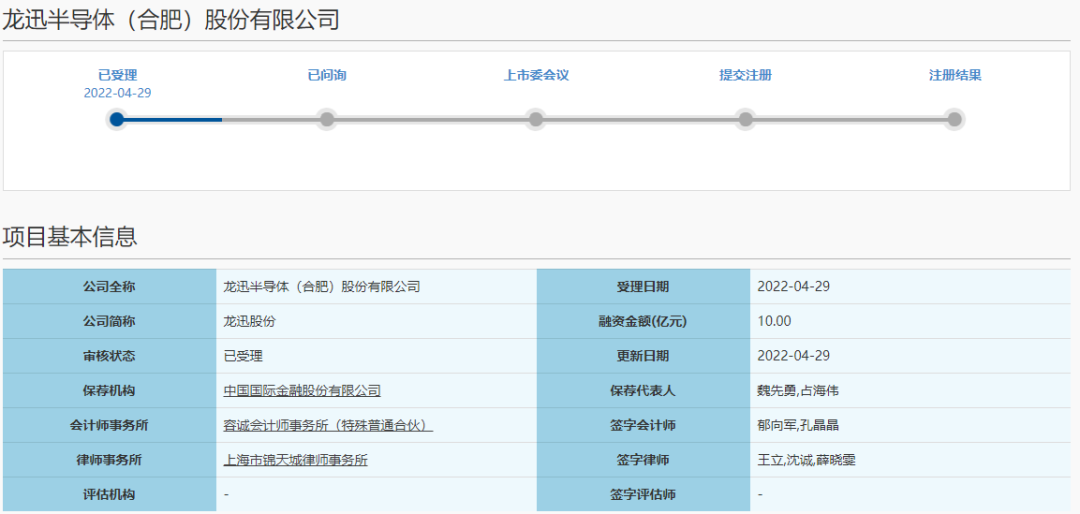Click the 受理日期 header cell

click(643, 287)
